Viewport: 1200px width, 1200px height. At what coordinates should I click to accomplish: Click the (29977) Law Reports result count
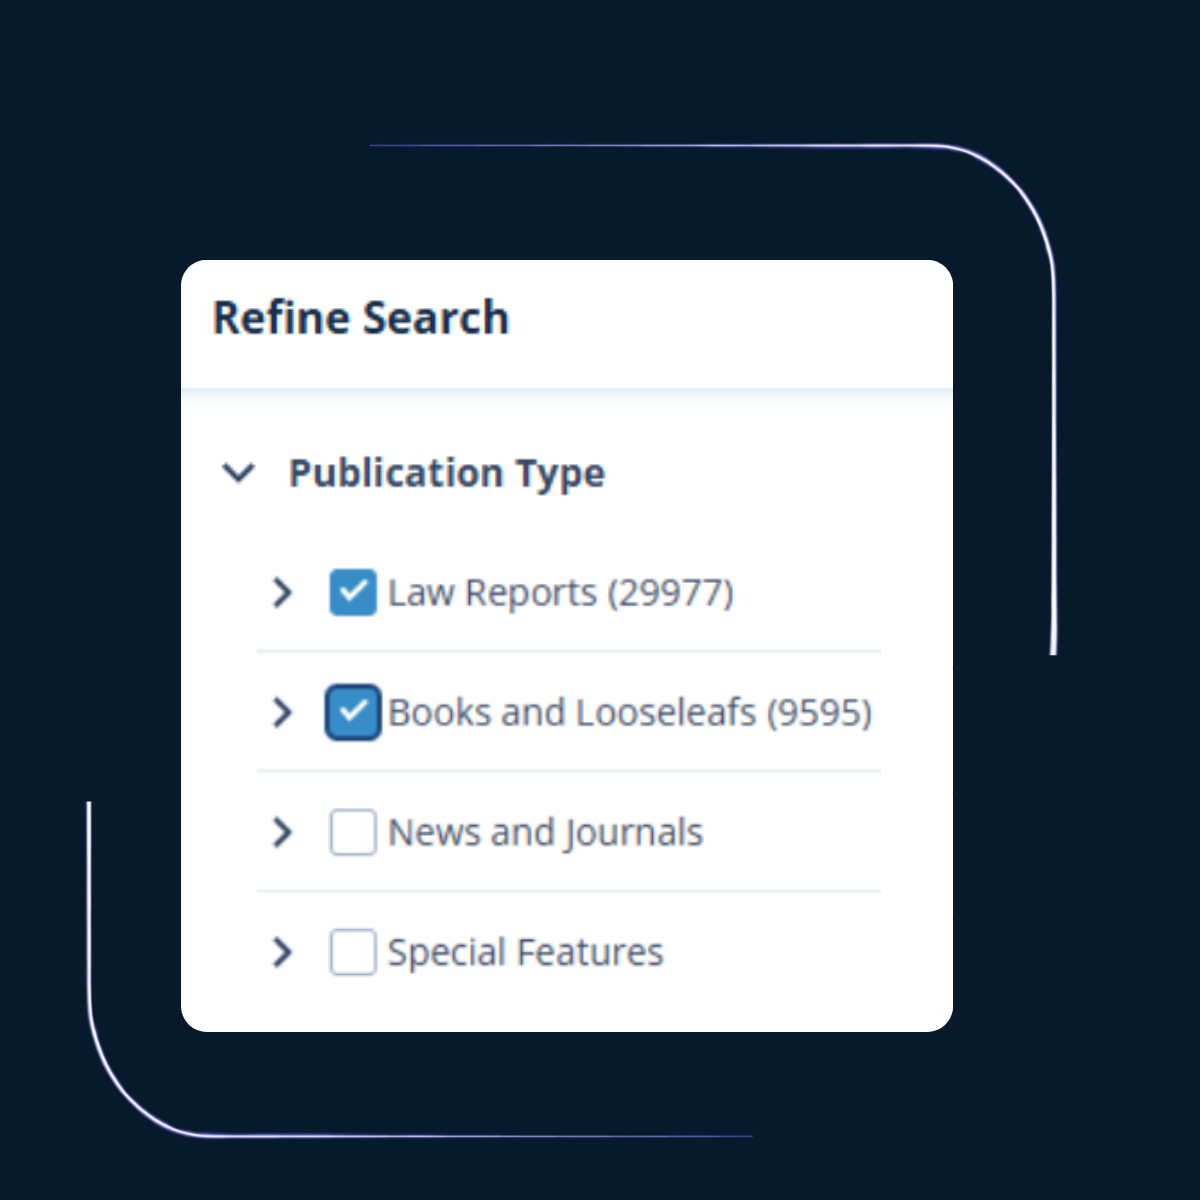click(x=671, y=593)
